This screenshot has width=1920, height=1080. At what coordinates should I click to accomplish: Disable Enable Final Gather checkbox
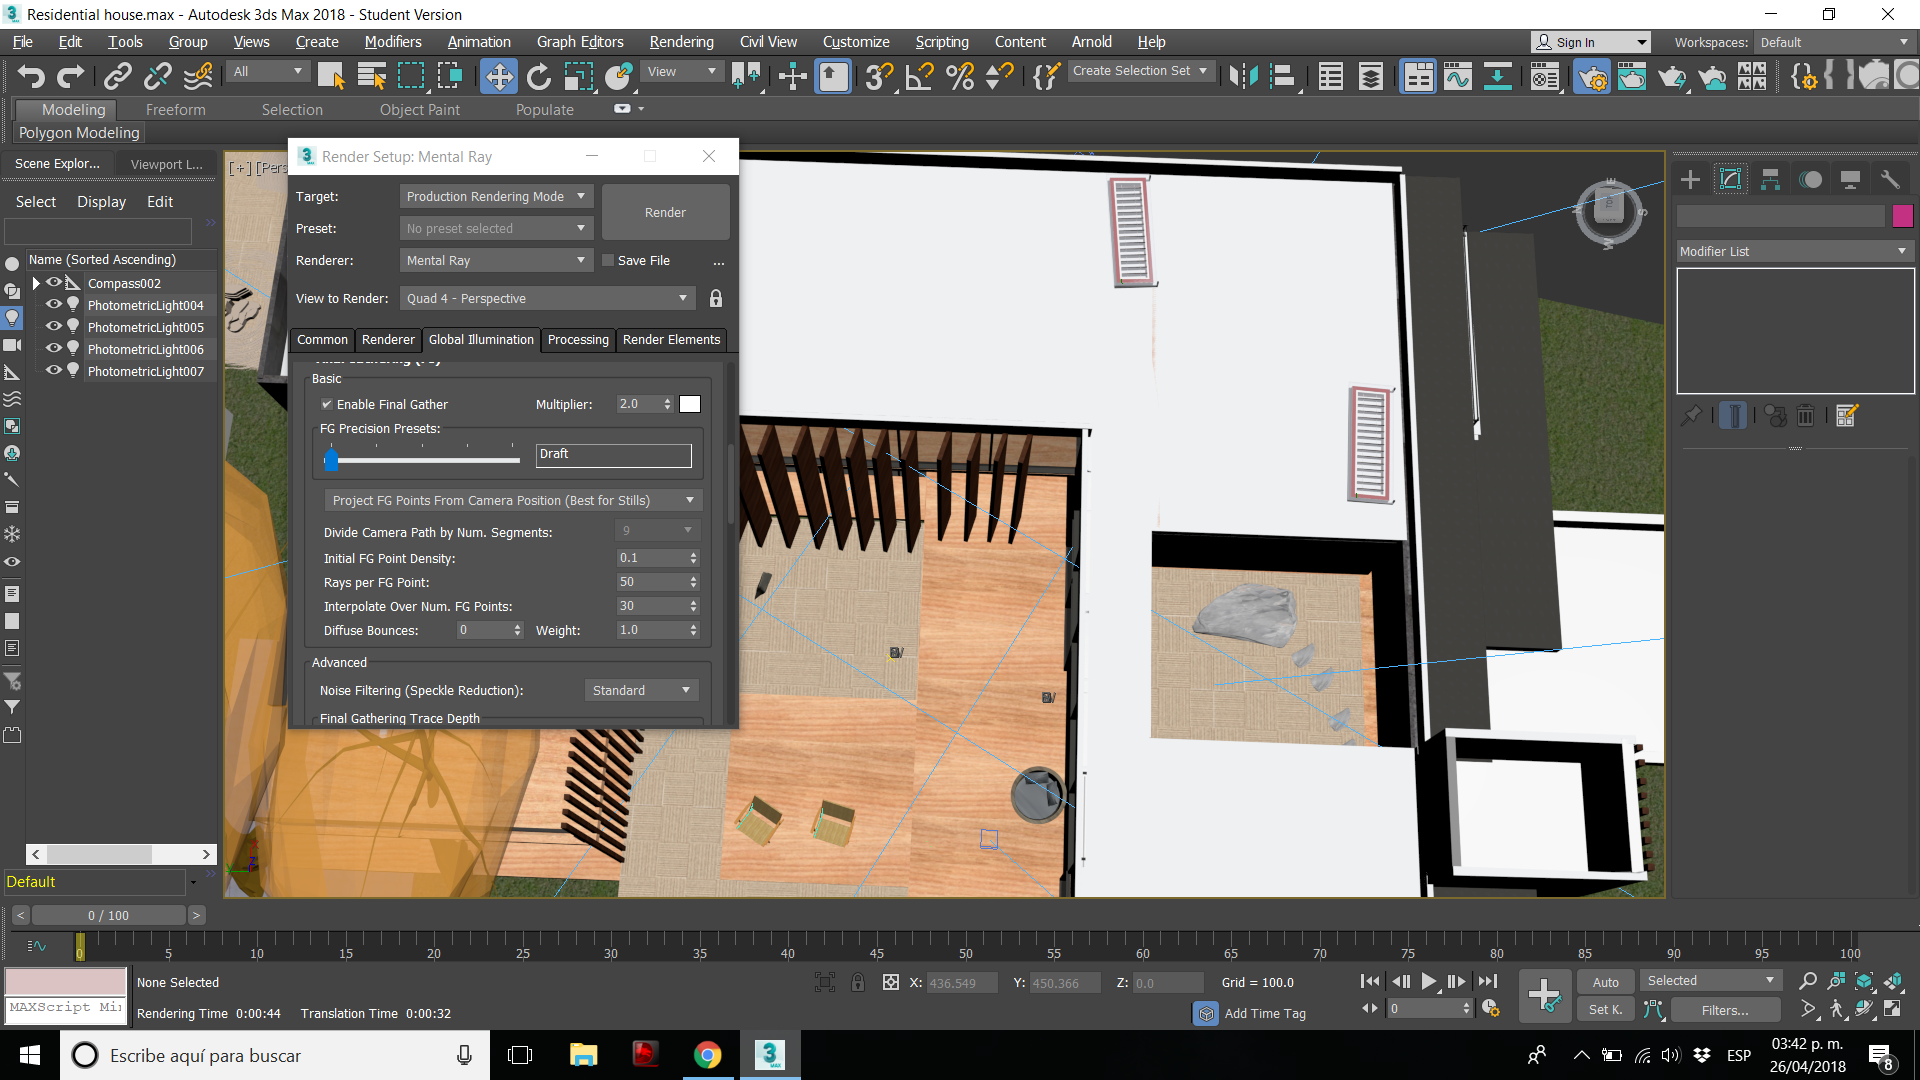point(327,404)
